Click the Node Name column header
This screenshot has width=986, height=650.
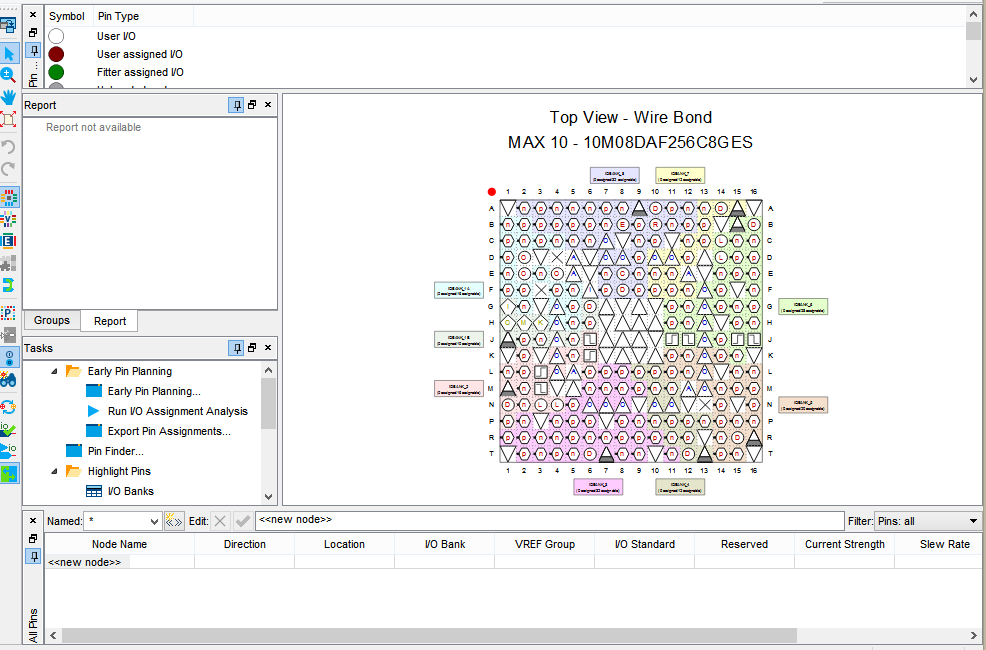(x=119, y=544)
